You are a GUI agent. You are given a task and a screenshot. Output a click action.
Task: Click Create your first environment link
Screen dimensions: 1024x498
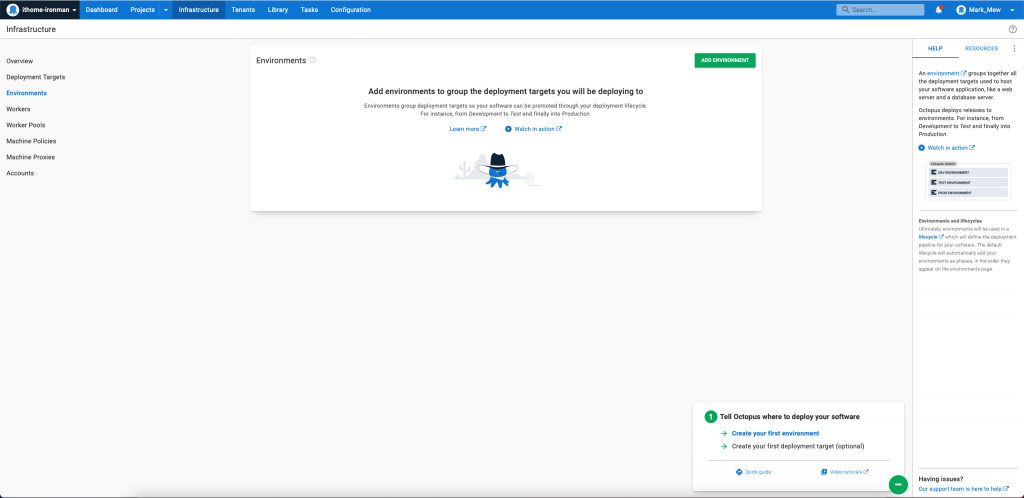point(775,433)
